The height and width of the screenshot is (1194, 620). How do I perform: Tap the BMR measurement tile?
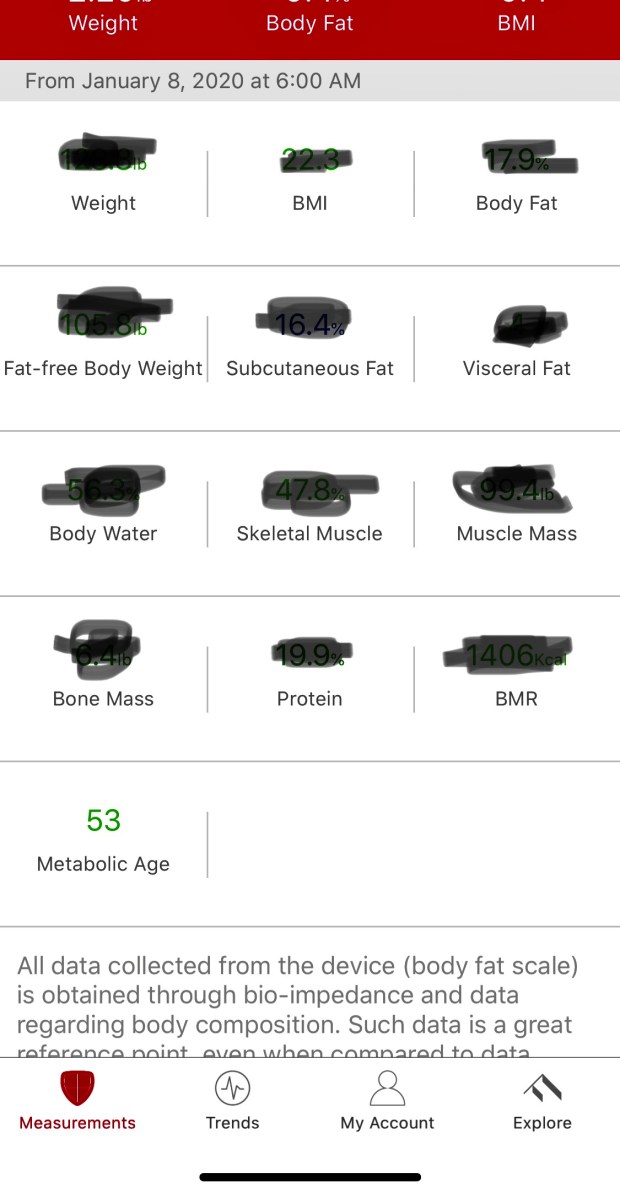[x=516, y=677]
